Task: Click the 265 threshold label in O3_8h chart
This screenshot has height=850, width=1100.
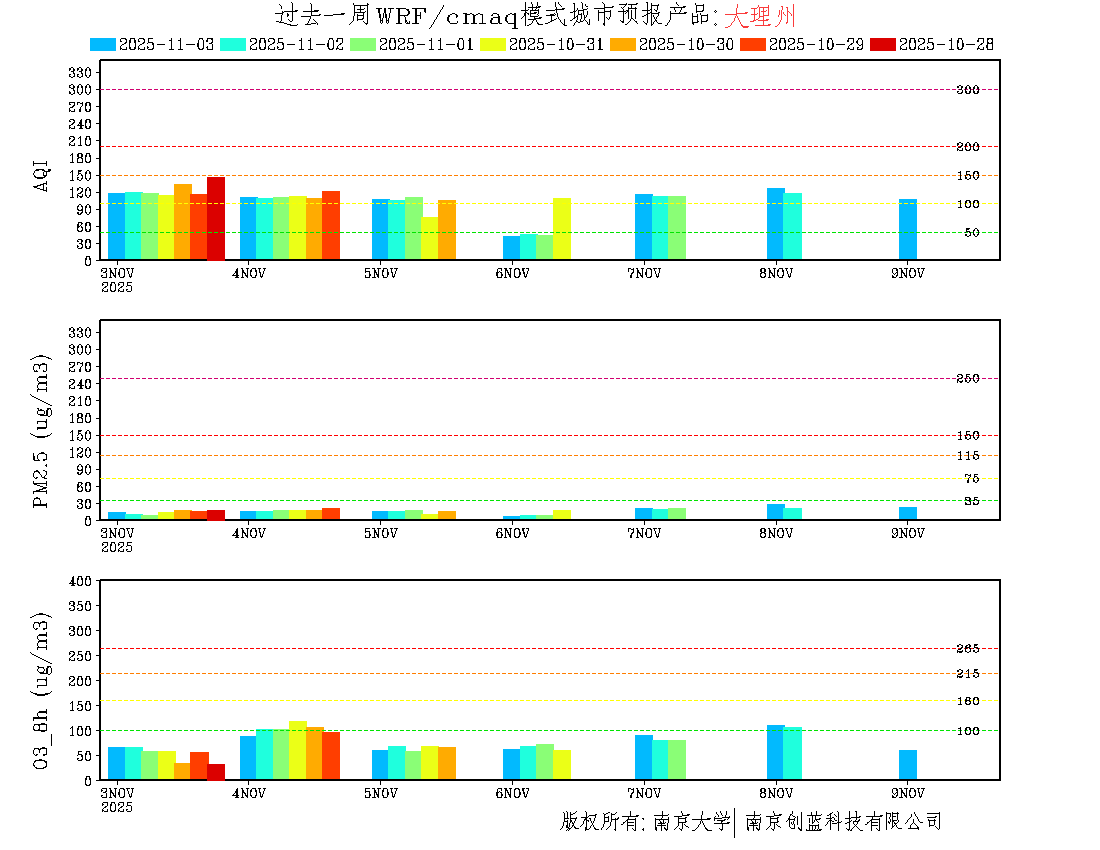Action: [x=967, y=649]
